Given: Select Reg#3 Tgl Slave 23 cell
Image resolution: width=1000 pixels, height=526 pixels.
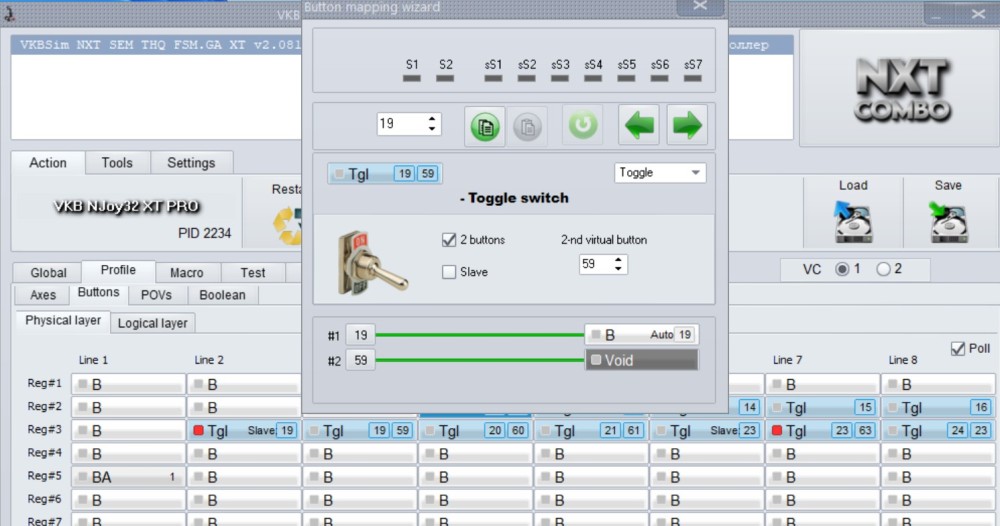Looking at the screenshot, I should [x=707, y=430].
